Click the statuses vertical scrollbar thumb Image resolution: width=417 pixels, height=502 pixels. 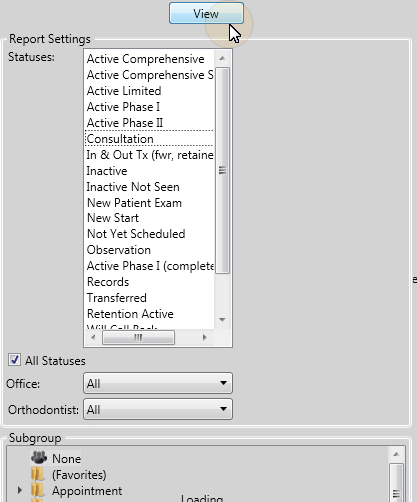(222, 170)
